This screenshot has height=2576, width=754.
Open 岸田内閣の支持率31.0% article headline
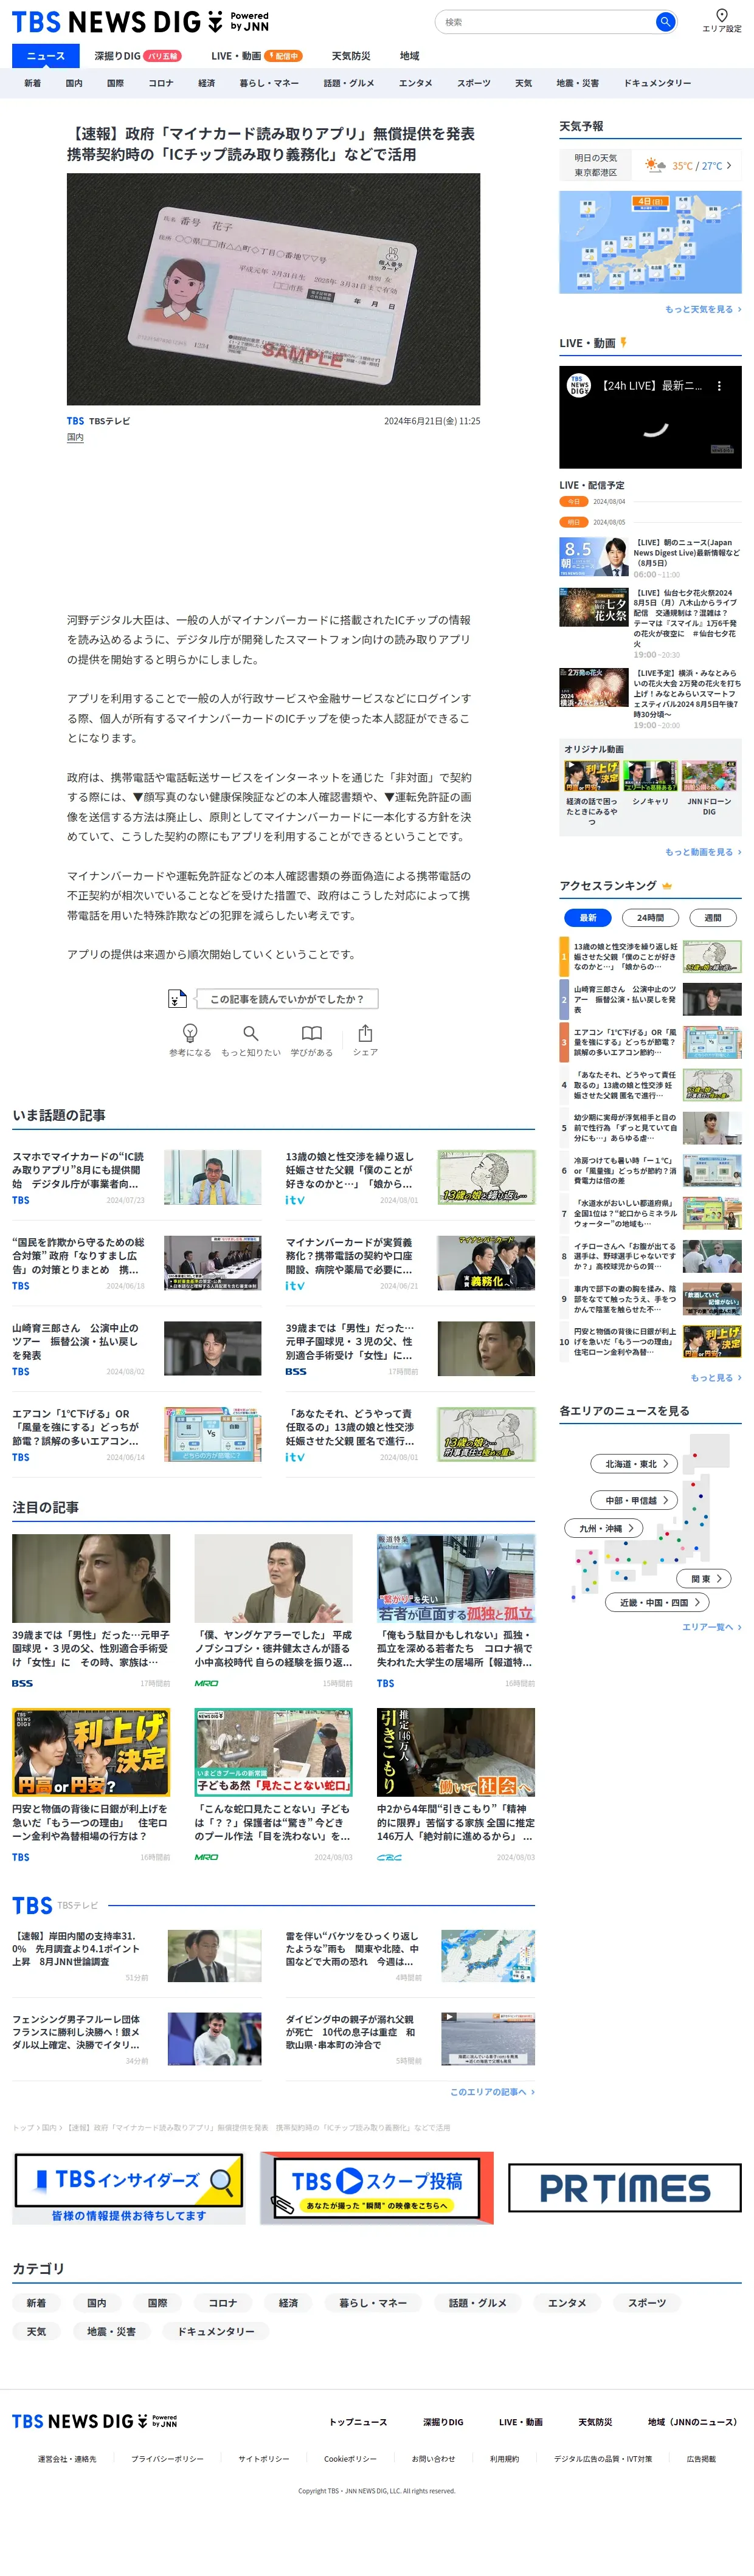pos(76,1949)
